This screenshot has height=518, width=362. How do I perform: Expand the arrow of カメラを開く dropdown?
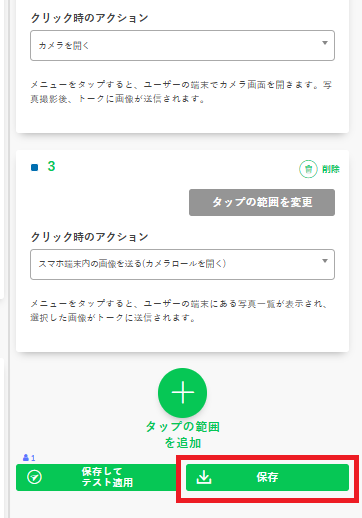coord(325,43)
